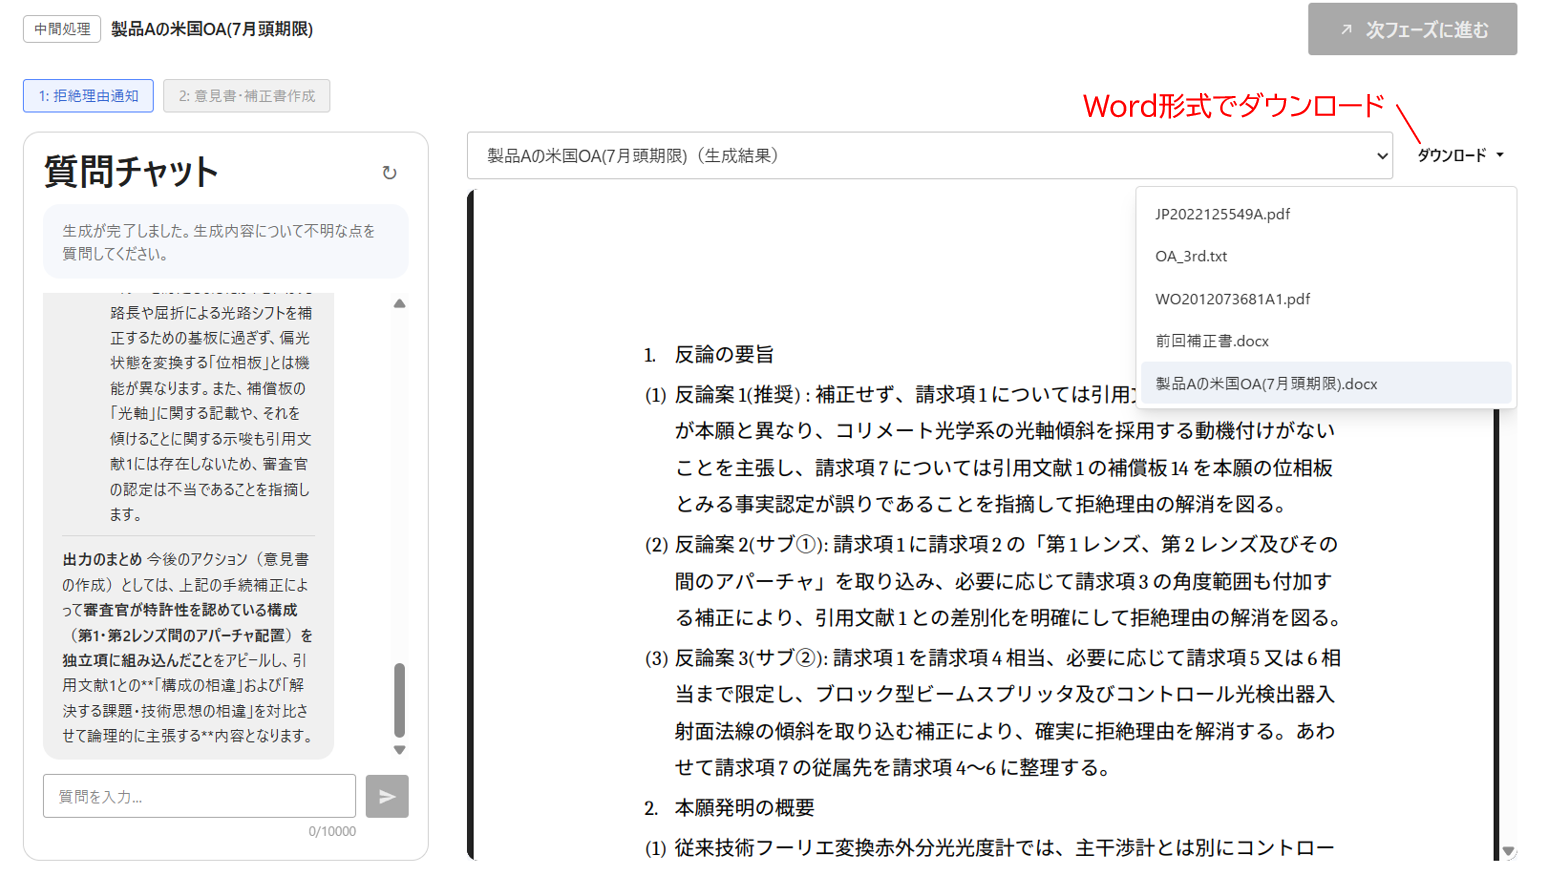This screenshot has height=881, width=1546.
Task: Select JP2022125549A.pdf from download menu
Action: [x=1325, y=214]
